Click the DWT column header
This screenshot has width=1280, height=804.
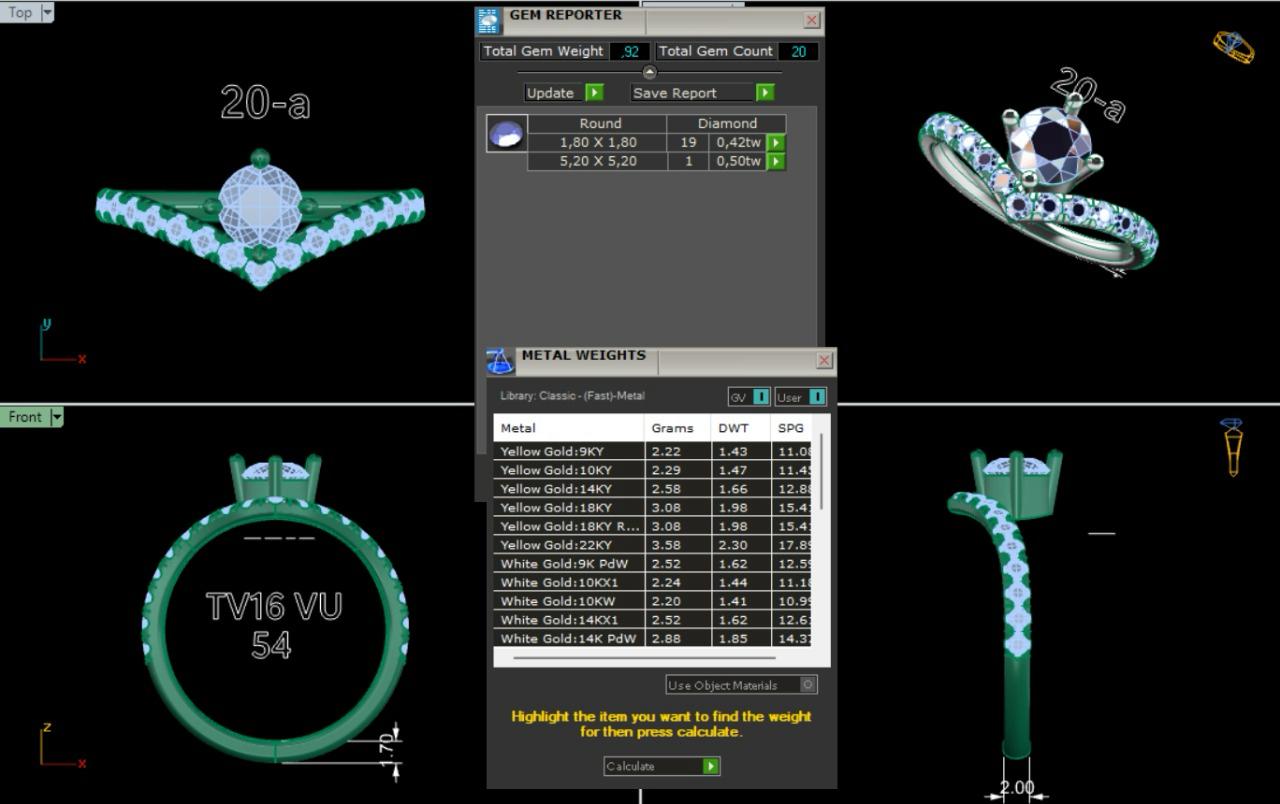pyautogui.click(x=740, y=428)
